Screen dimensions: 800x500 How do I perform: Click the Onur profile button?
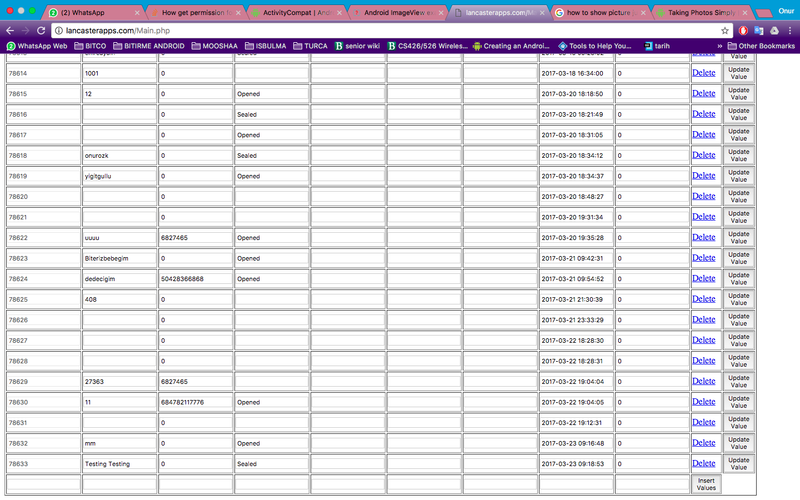click(x=786, y=11)
